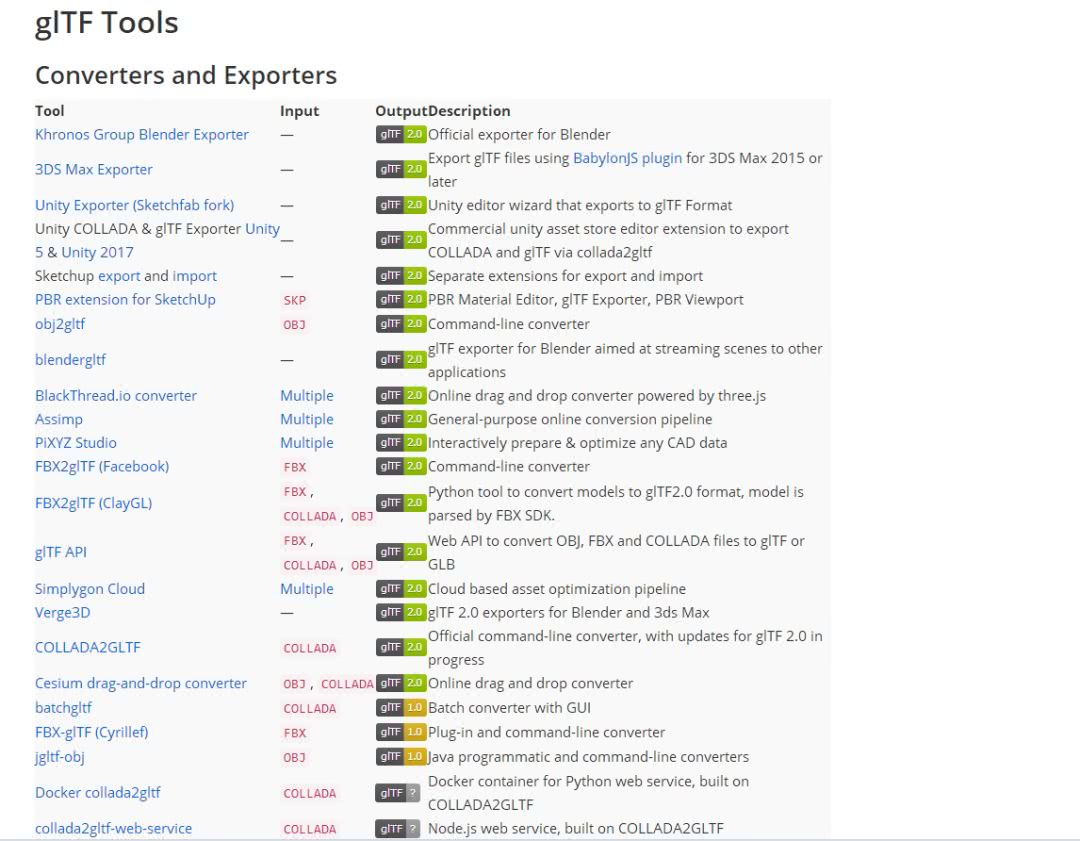The height and width of the screenshot is (841, 1080).
Task: Click glTF unknown-version badge in Docker collada2gltf row
Action: click(397, 793)
